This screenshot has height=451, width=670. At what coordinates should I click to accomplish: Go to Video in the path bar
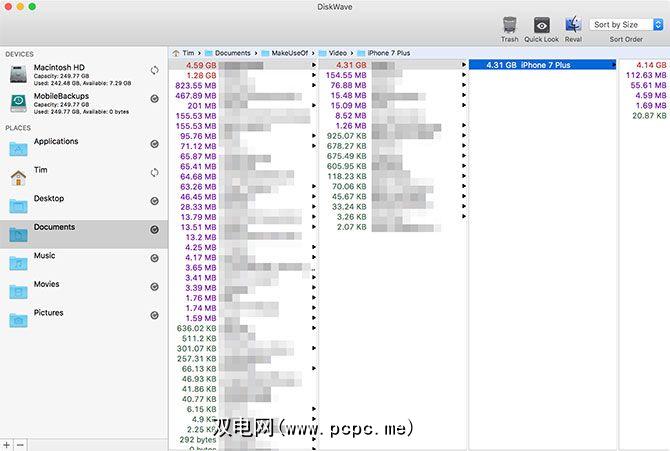tap(333, 53)
